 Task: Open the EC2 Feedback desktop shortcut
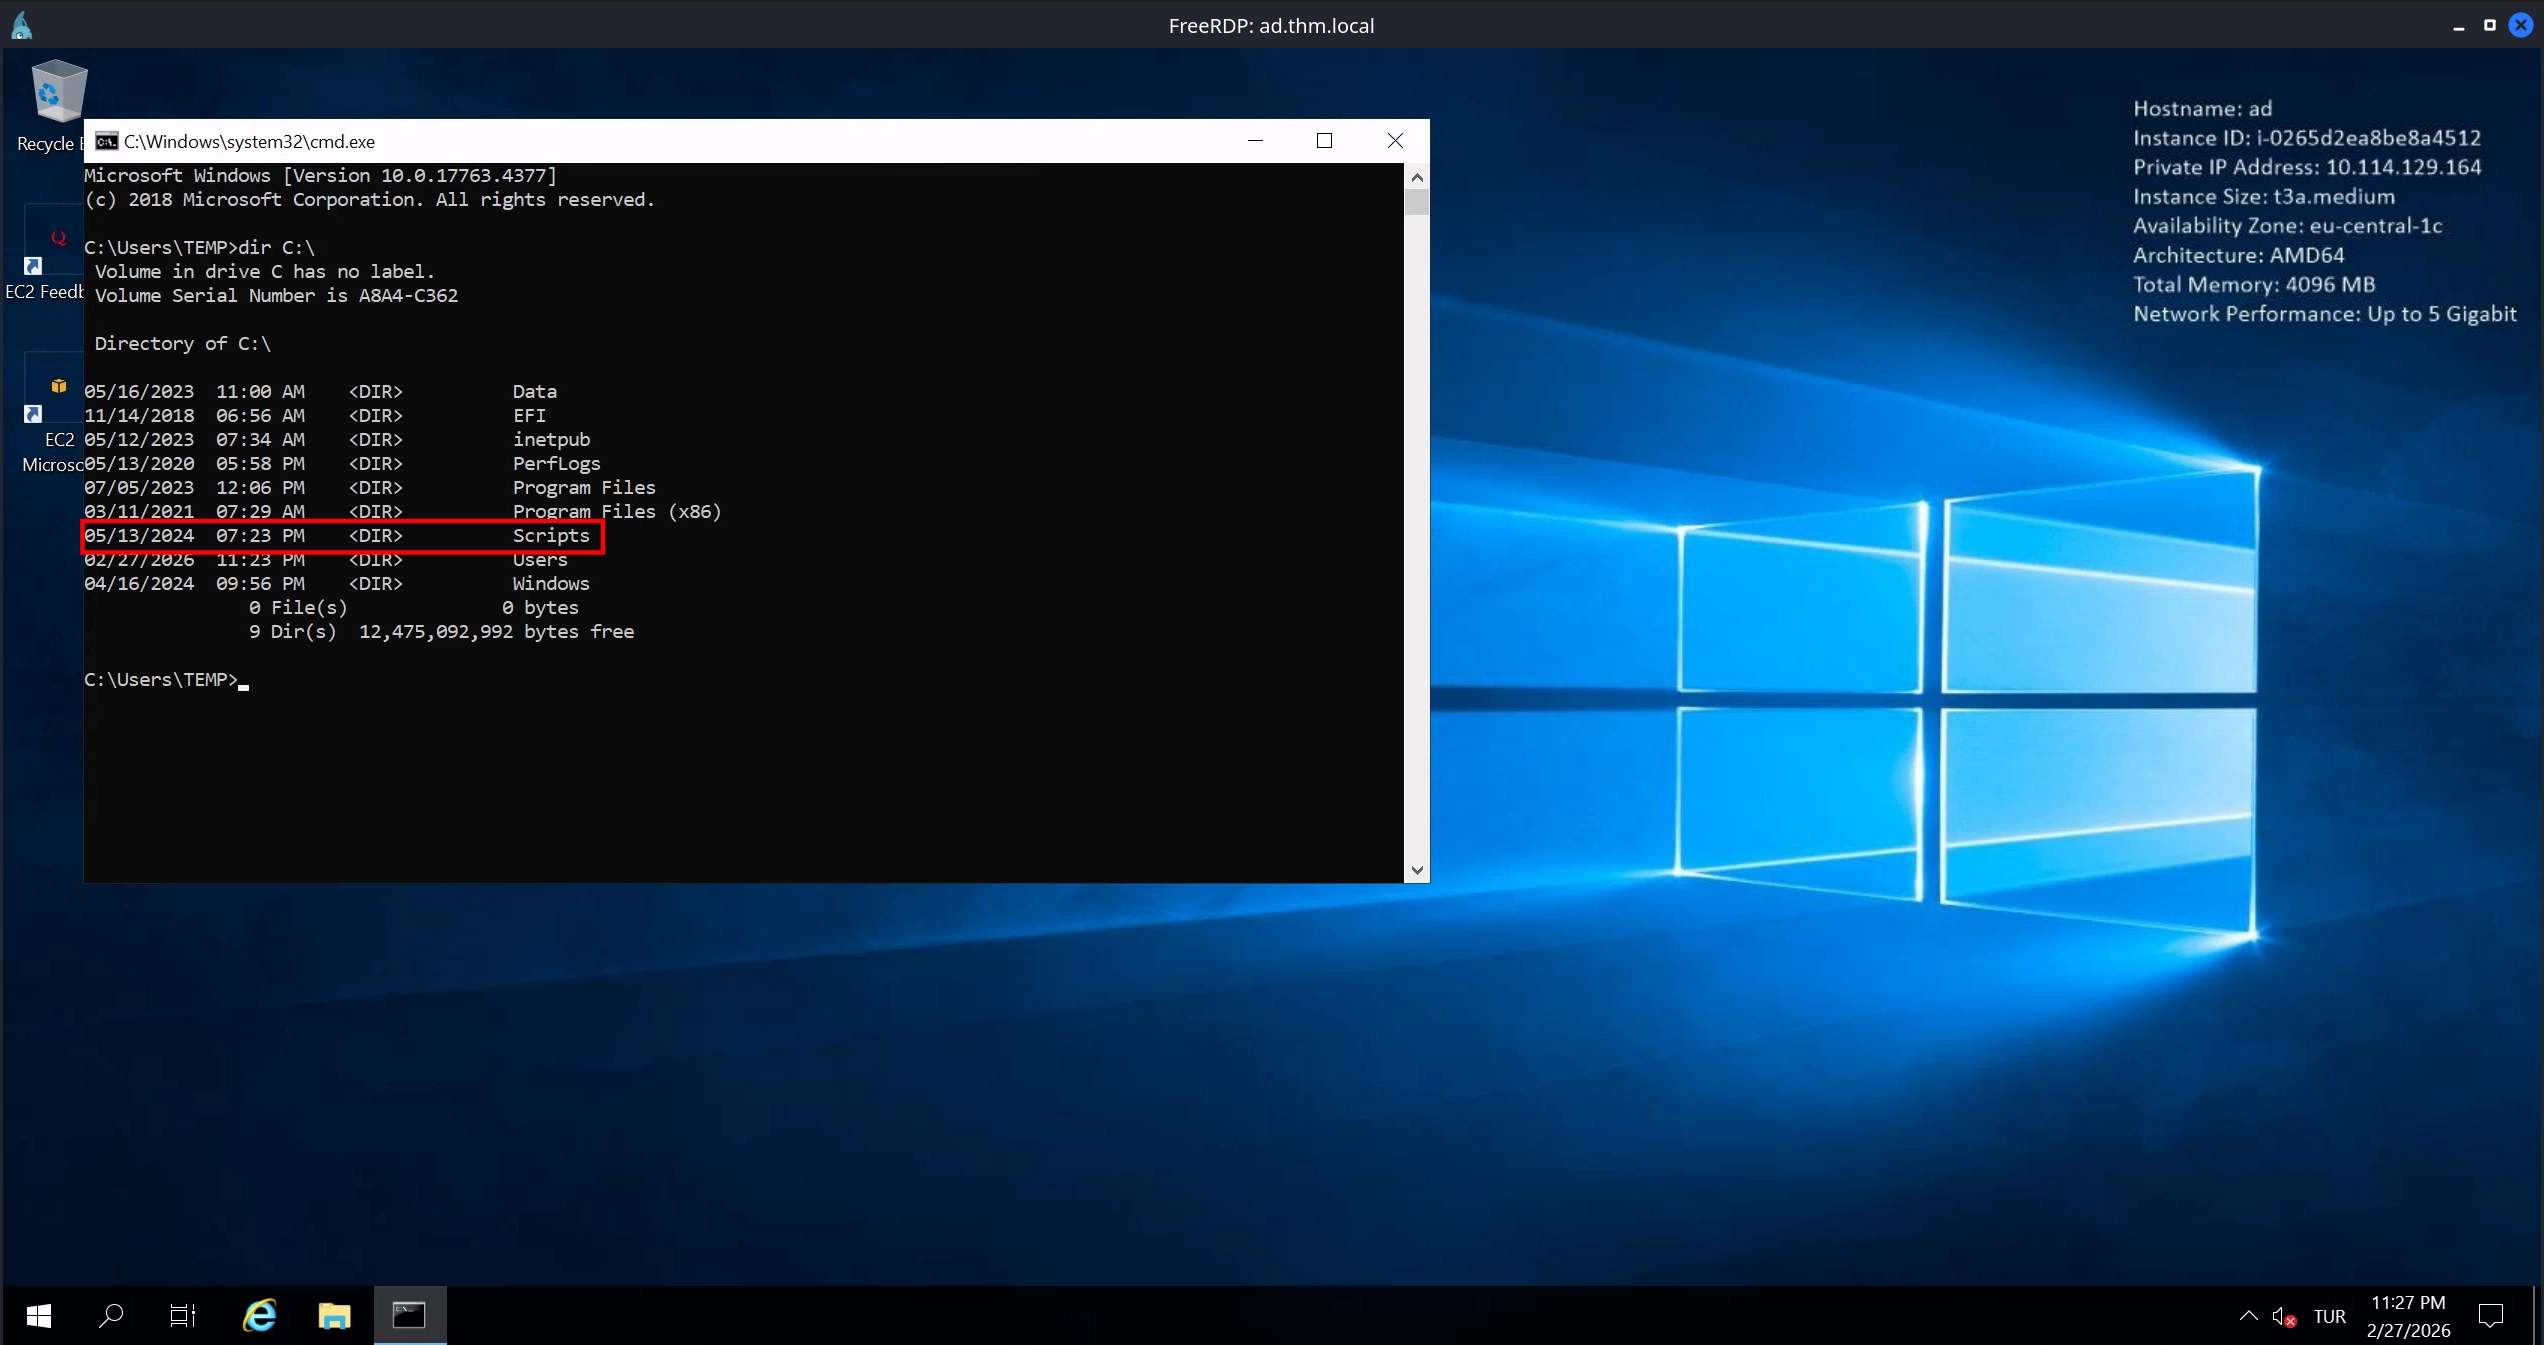click(55, 245)
